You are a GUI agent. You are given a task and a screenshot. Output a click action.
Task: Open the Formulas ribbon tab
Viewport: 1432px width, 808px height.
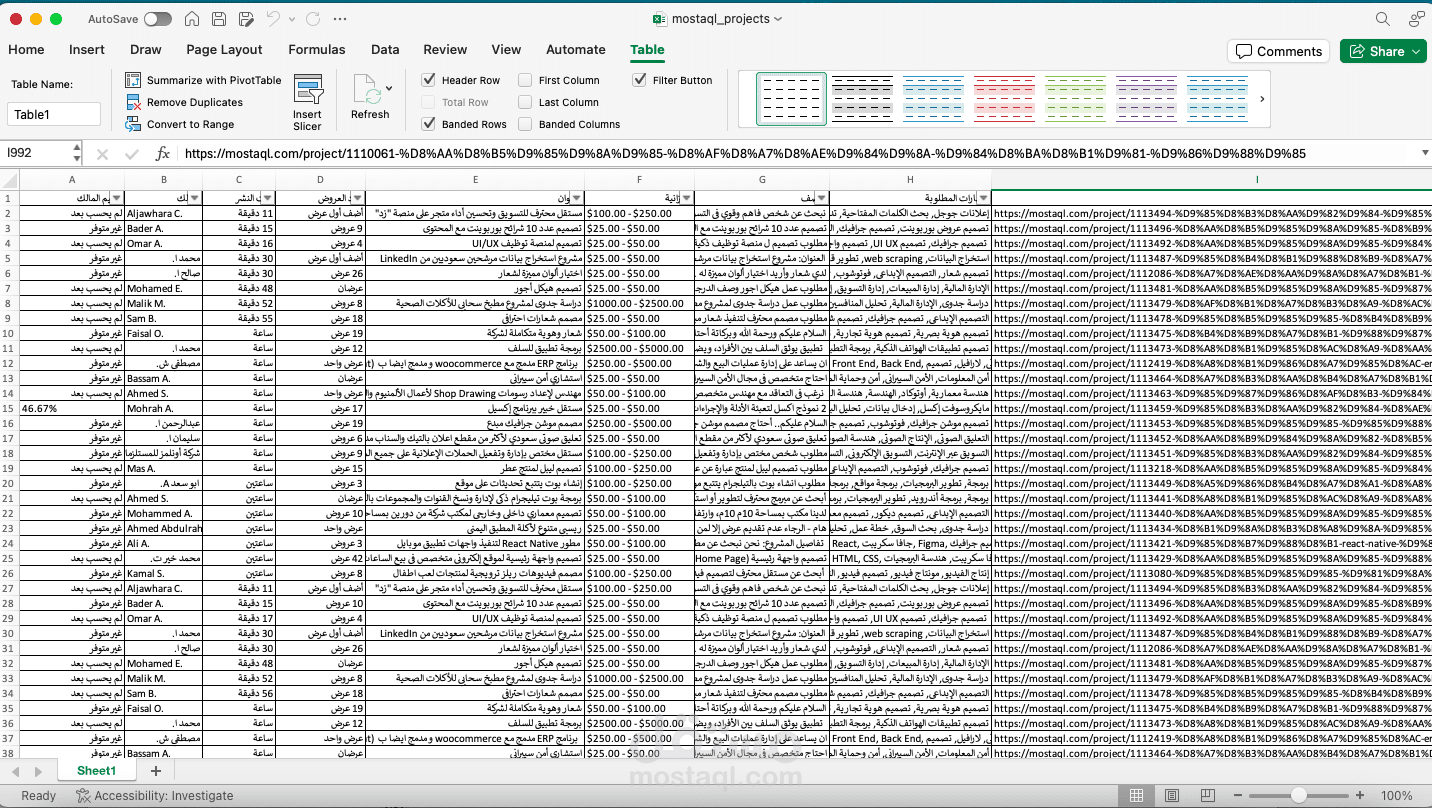point(317,49)
